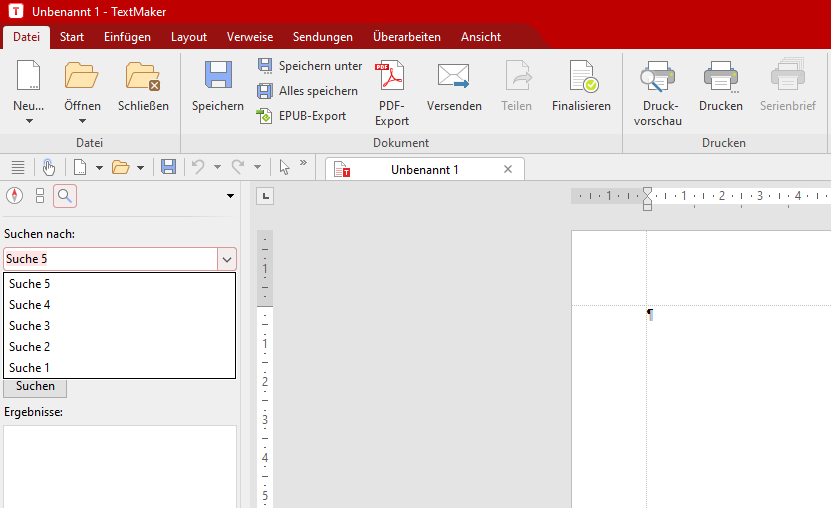Pick Suche 3 from the search history
831x508 pixels.
click(119, 326)
